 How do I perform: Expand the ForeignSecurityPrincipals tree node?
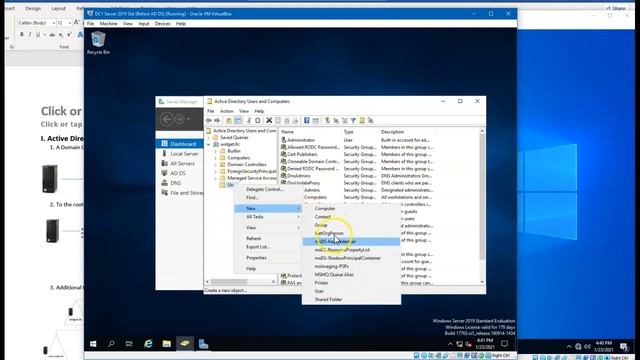pos(216,171)
